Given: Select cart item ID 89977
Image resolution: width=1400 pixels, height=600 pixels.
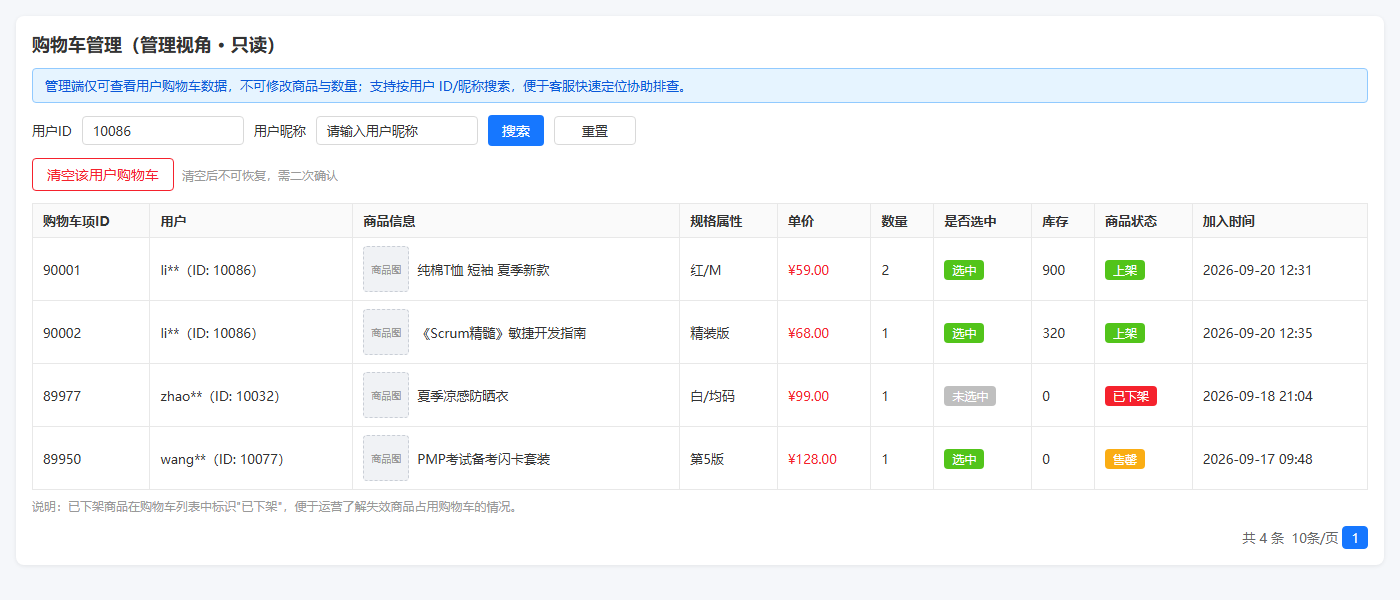Looking at the screenshot, I should click(x=62, y=396).
